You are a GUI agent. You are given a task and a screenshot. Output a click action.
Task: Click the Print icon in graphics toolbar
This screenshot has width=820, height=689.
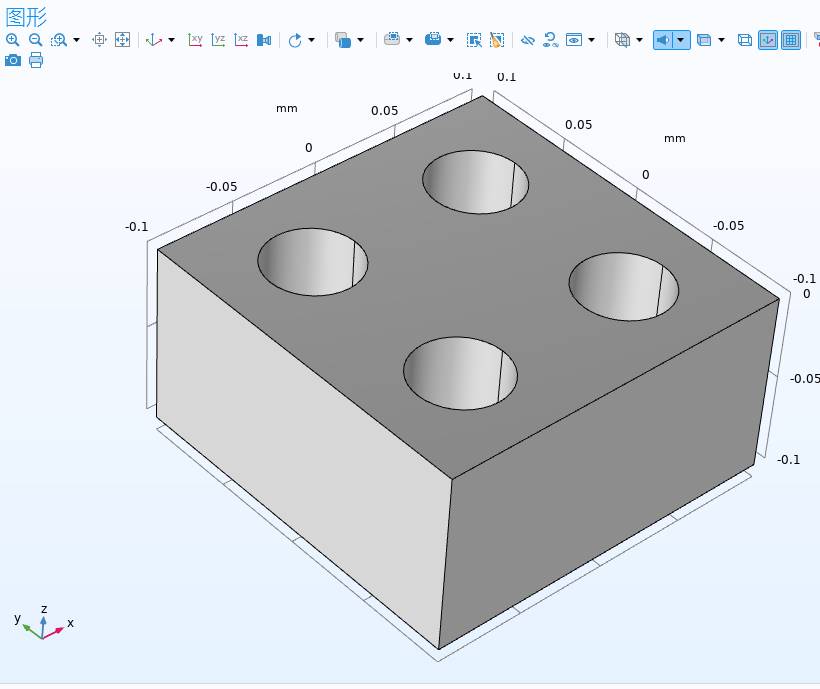[36, 60]
